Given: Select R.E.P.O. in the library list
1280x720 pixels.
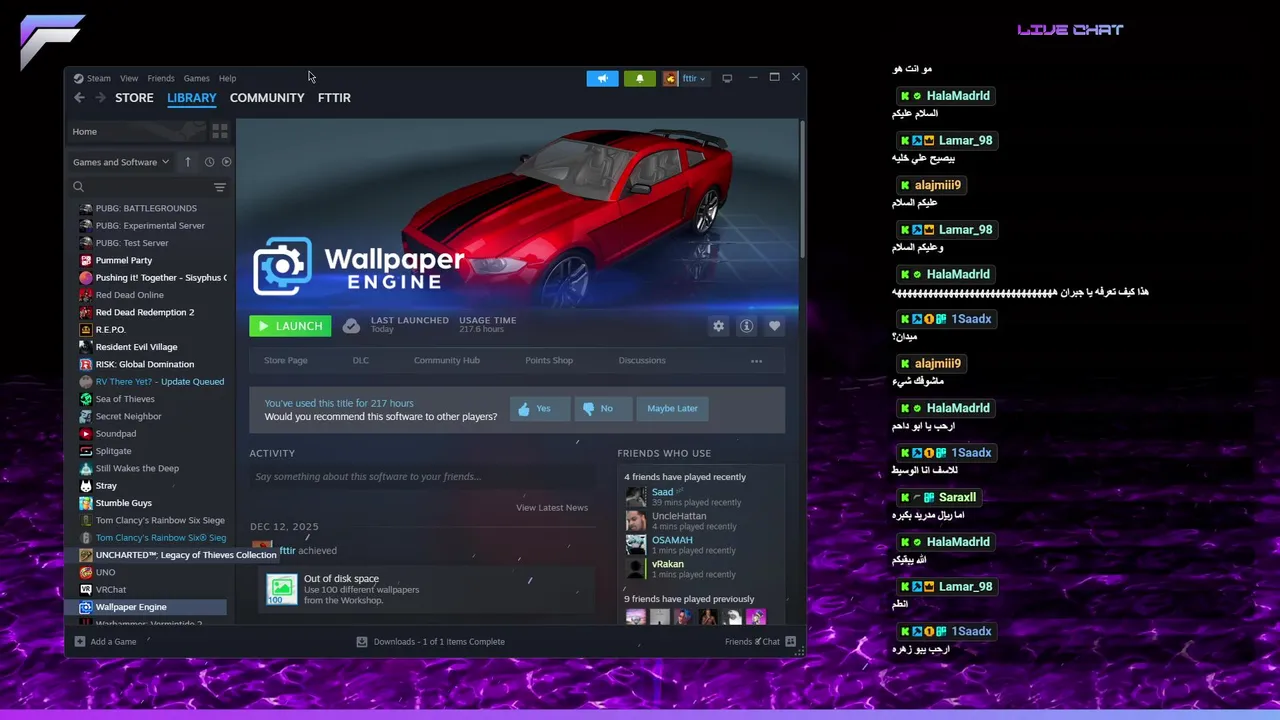Looking at the screenshot, I should pyautogui.click(x=110, y=330).
